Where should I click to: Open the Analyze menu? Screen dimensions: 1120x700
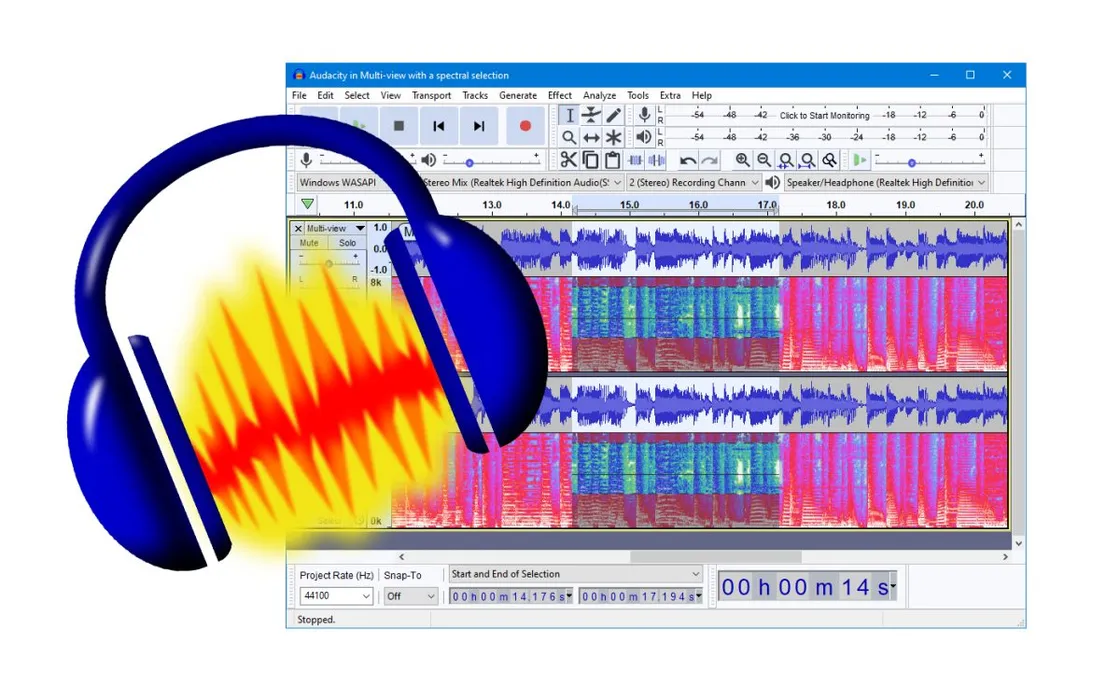(x=599, y=95)
